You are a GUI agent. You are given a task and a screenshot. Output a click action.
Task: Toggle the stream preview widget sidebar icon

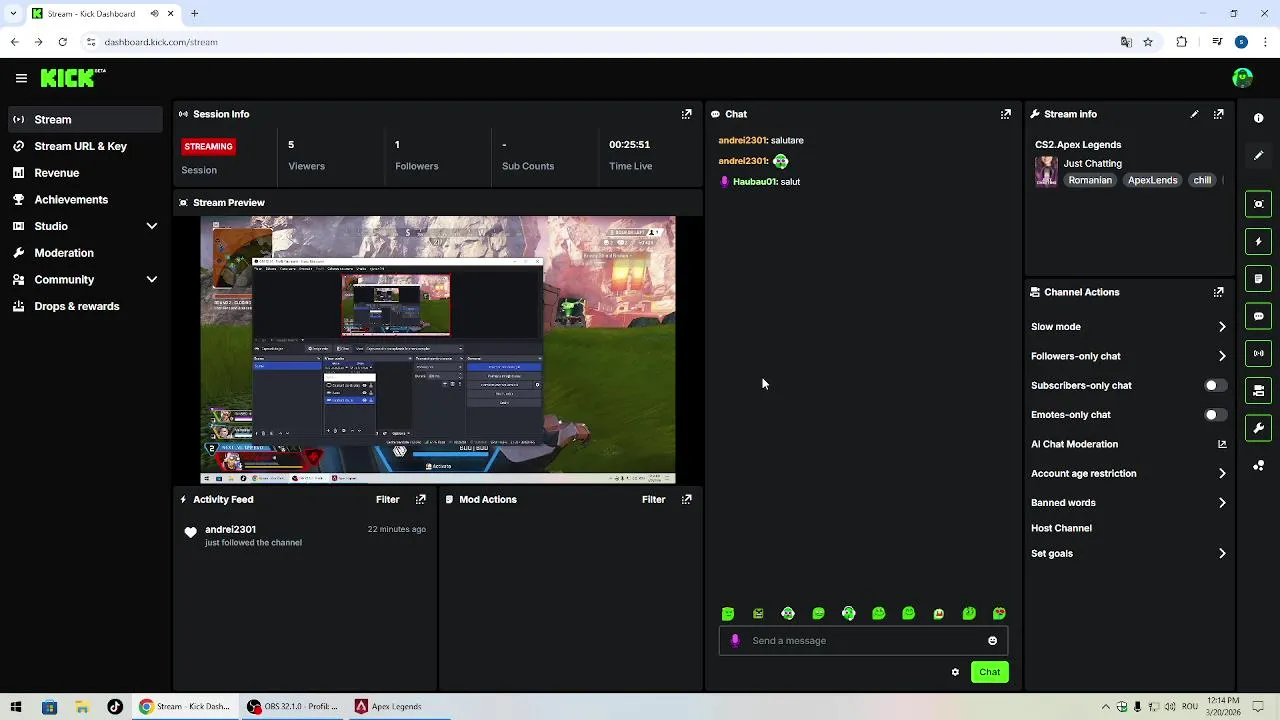(1258, 204)
